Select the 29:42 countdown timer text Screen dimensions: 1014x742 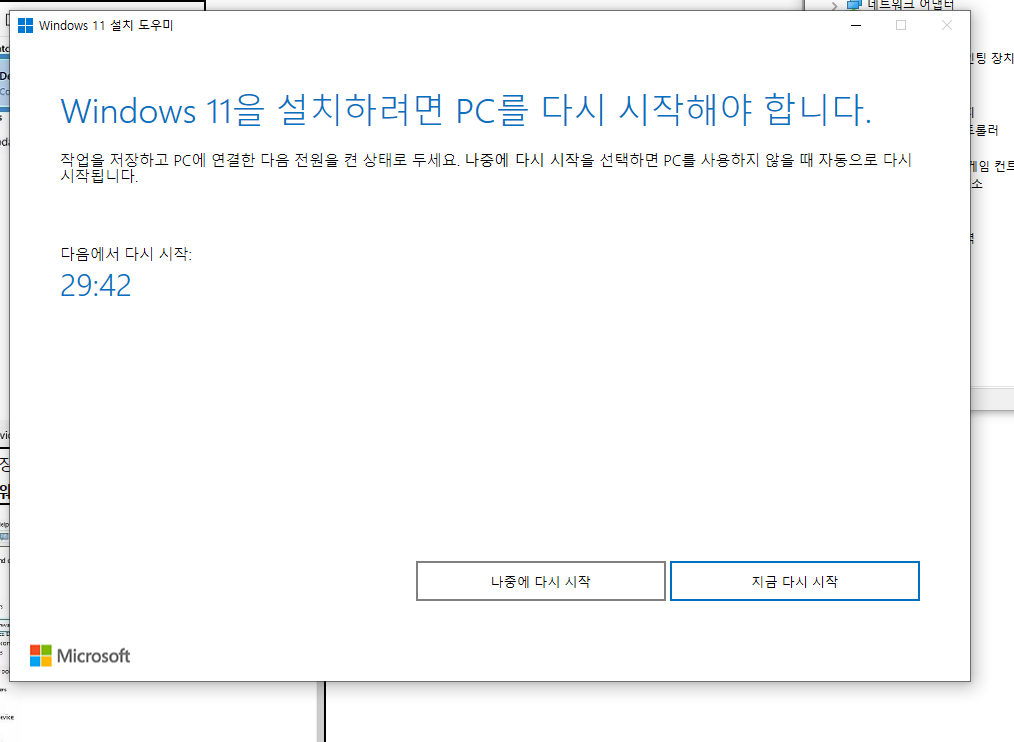pos(96,285)
